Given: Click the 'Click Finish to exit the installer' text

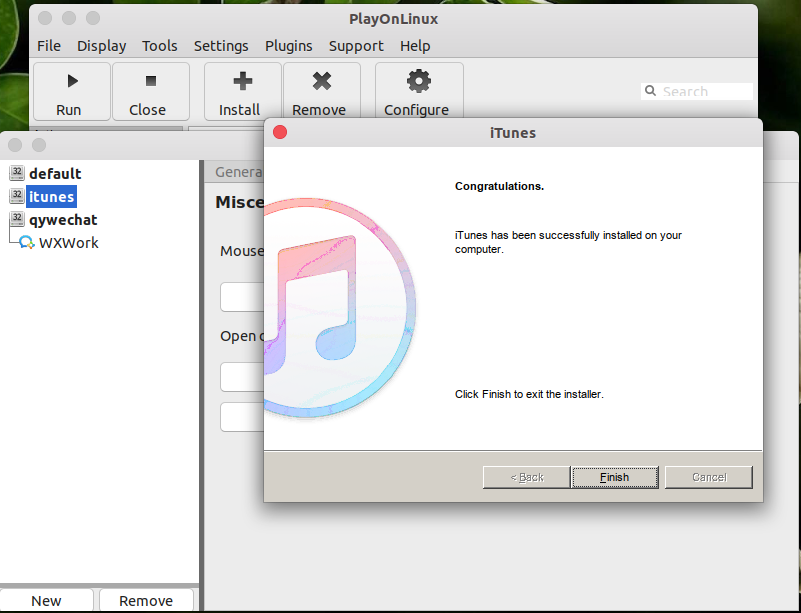Looking at the screenshot, I should pos(529,394).
